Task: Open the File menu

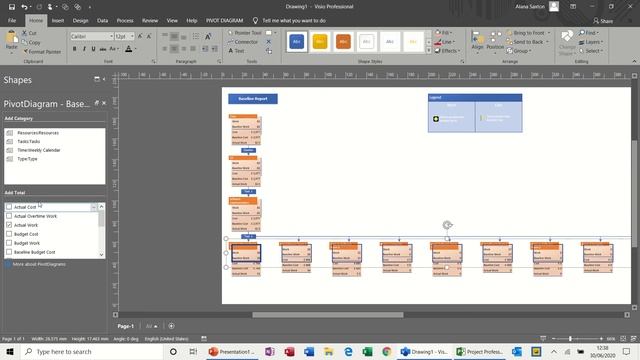Action: point(12,20)
